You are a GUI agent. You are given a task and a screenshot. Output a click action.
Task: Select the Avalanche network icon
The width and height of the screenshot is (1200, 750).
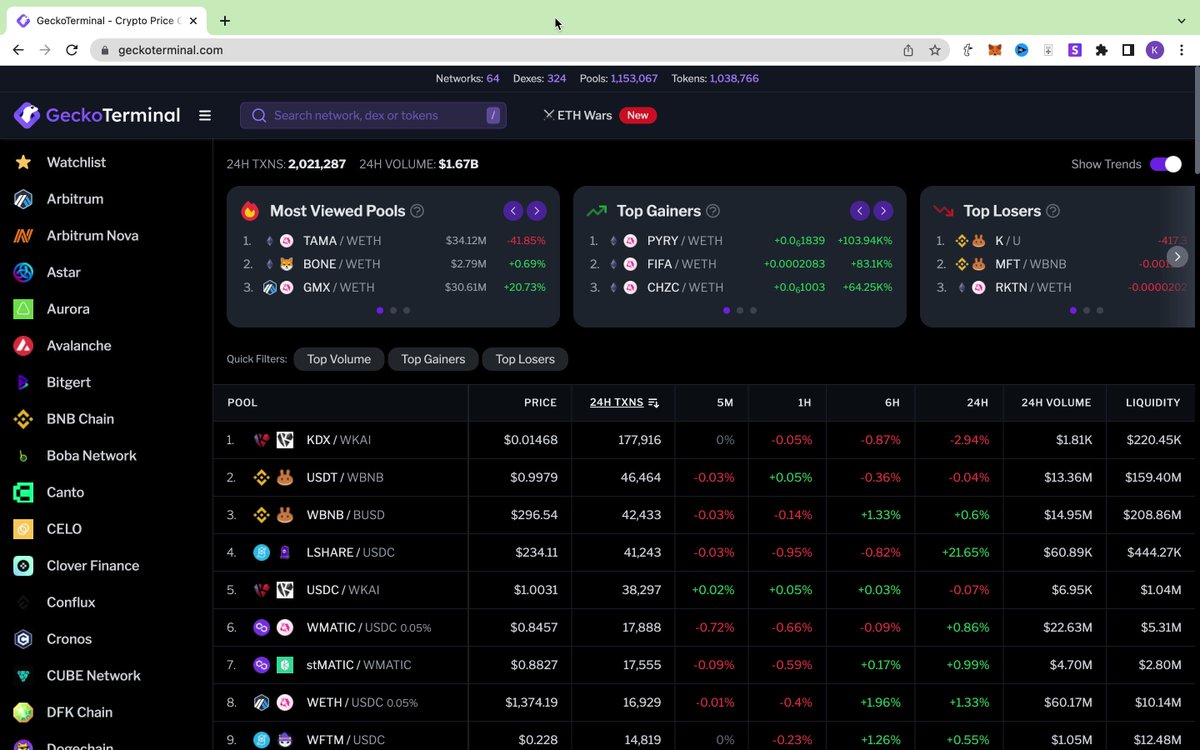click(x=23, y=346)
